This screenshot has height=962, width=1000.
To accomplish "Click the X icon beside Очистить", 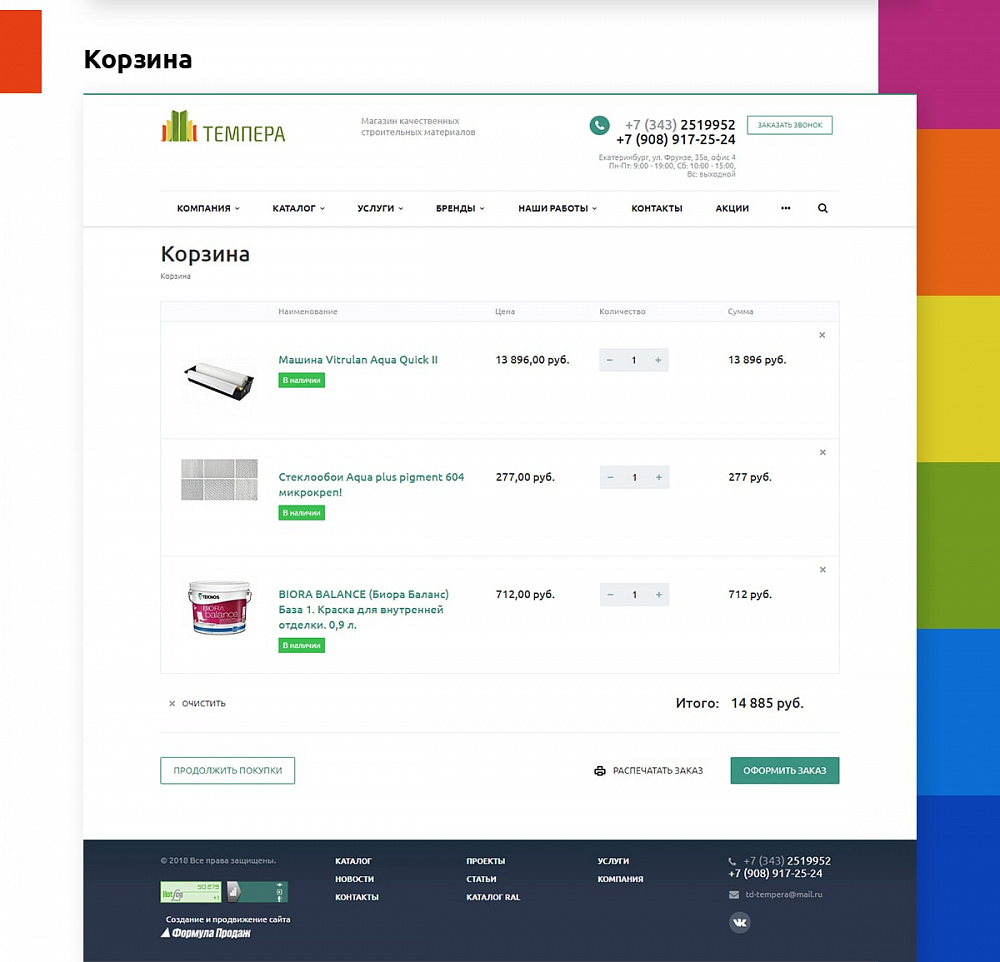I will point(172,704).
